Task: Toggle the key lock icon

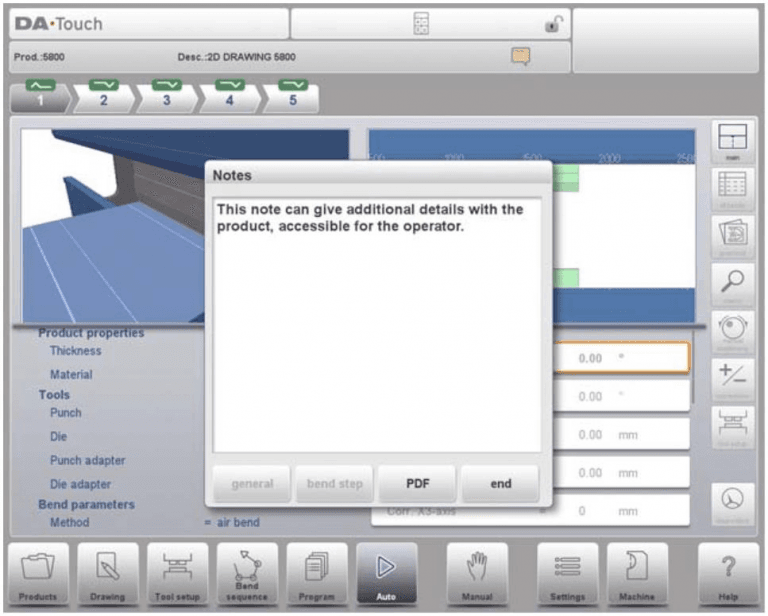Action: [x=553, y=24]
